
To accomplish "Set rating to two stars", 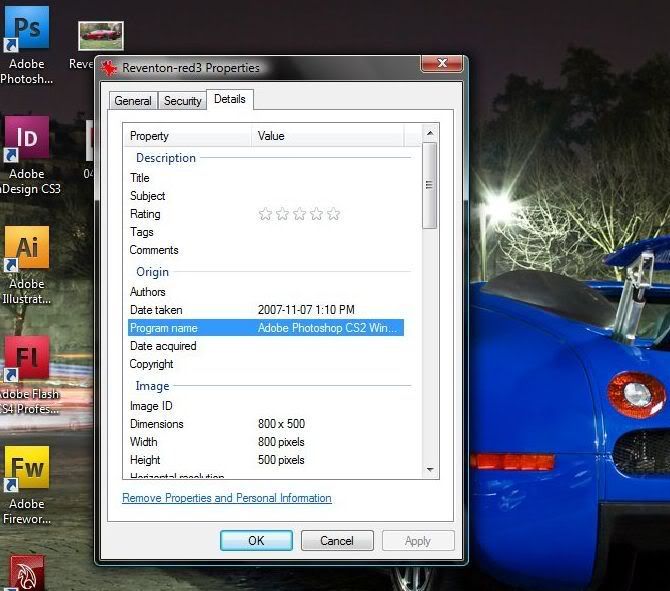I will (x=282, y=214).
